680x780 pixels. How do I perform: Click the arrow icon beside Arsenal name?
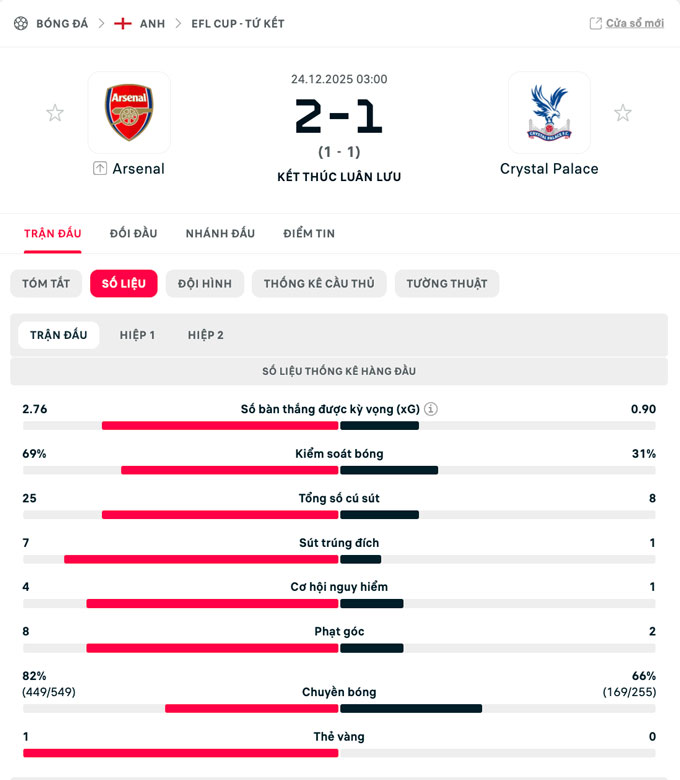(99, 169)
